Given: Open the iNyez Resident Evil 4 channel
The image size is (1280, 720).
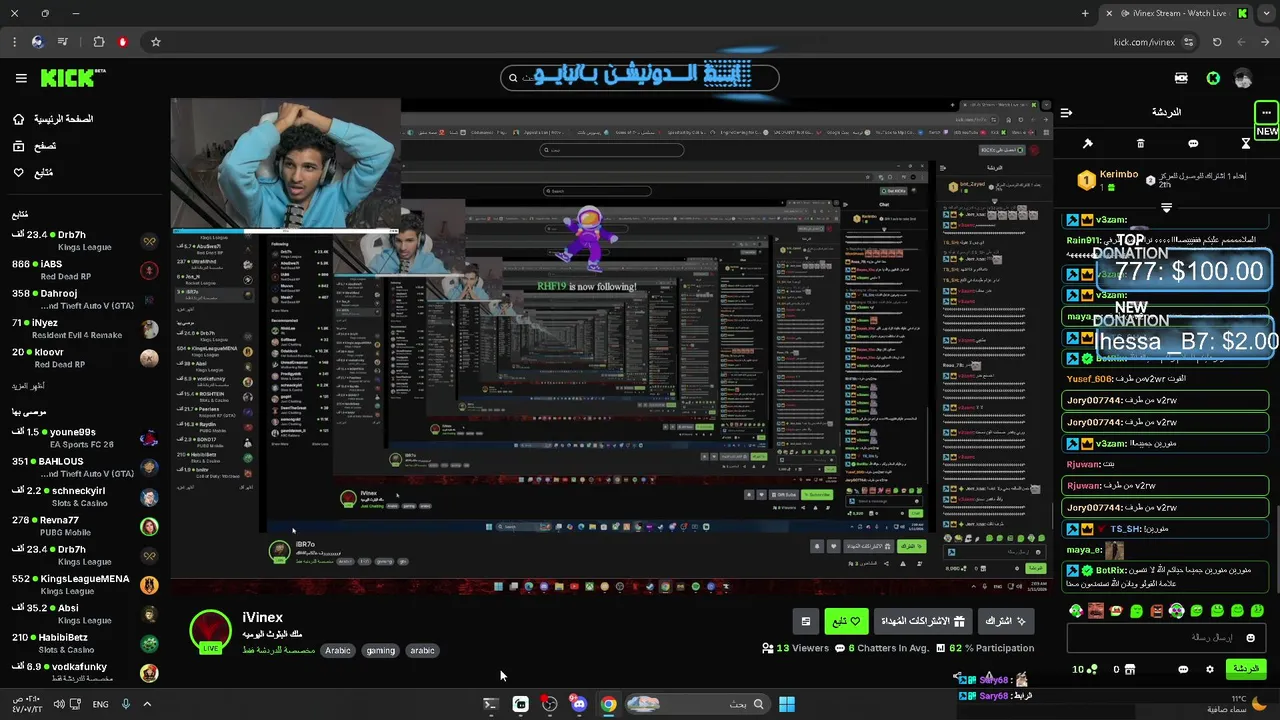Looking at the screenshot, I should coord(84,329).
